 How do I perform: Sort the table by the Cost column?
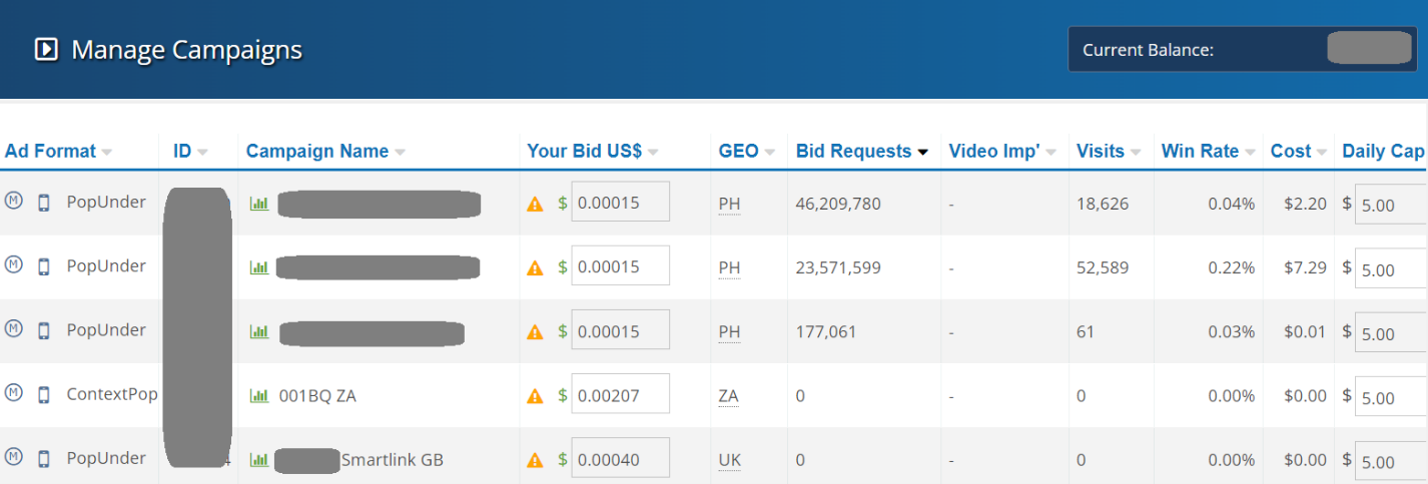1298,151
